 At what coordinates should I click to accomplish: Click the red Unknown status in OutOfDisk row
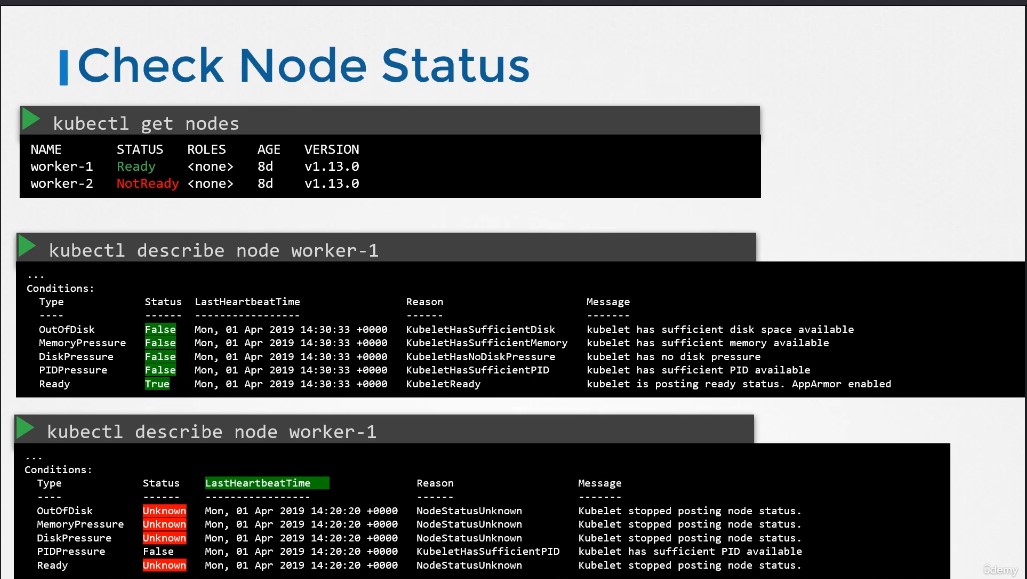pos(164,510)
